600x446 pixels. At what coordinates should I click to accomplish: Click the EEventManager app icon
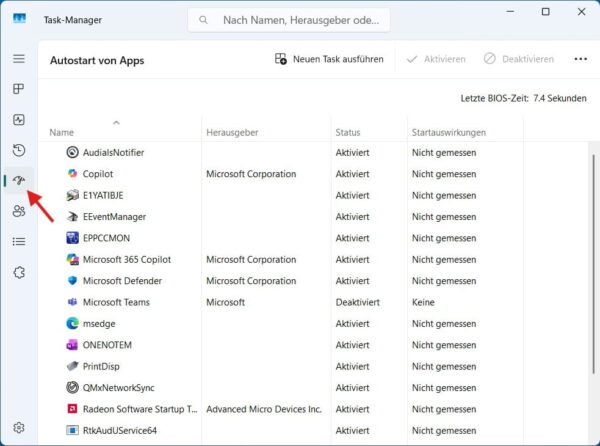point(72,216)
